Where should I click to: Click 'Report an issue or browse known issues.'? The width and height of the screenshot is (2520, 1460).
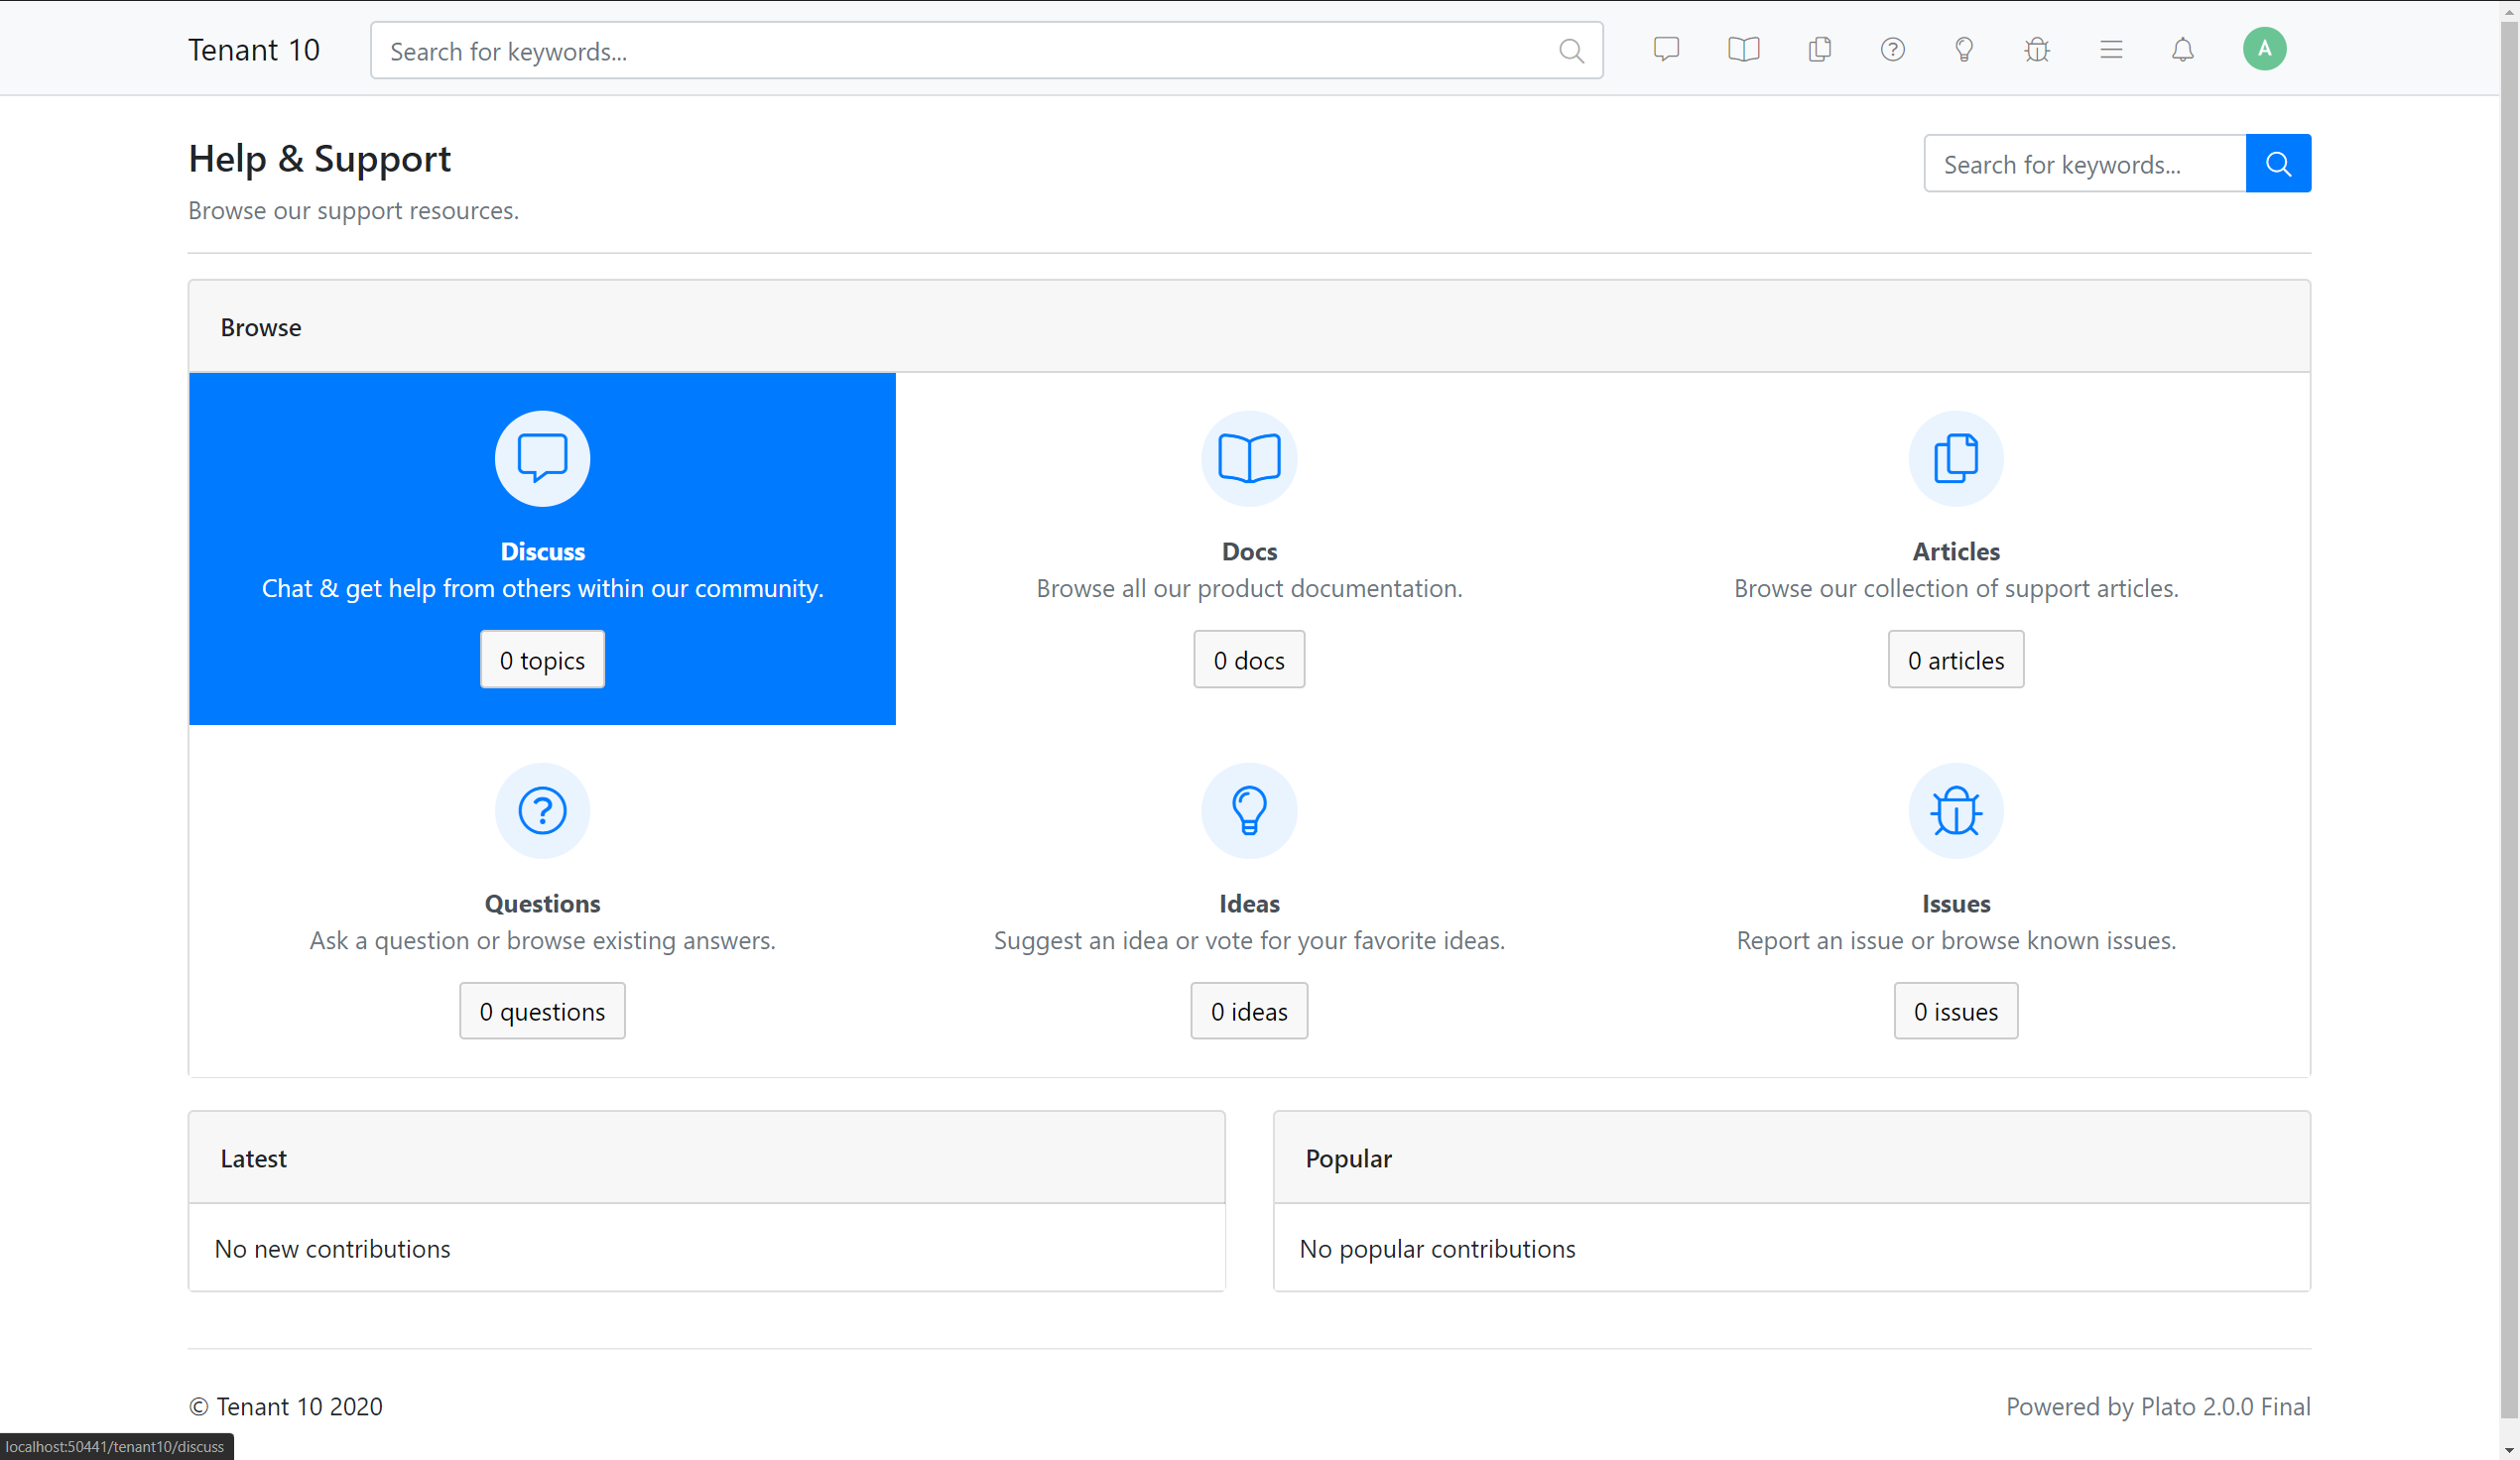coord(1956,941)
